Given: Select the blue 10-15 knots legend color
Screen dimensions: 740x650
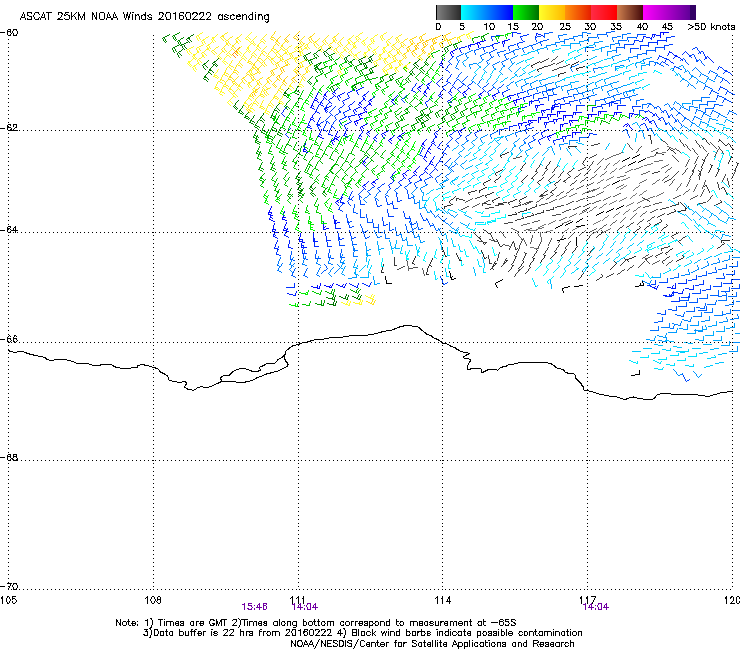Looking at the screenshot, I should 500,12.
